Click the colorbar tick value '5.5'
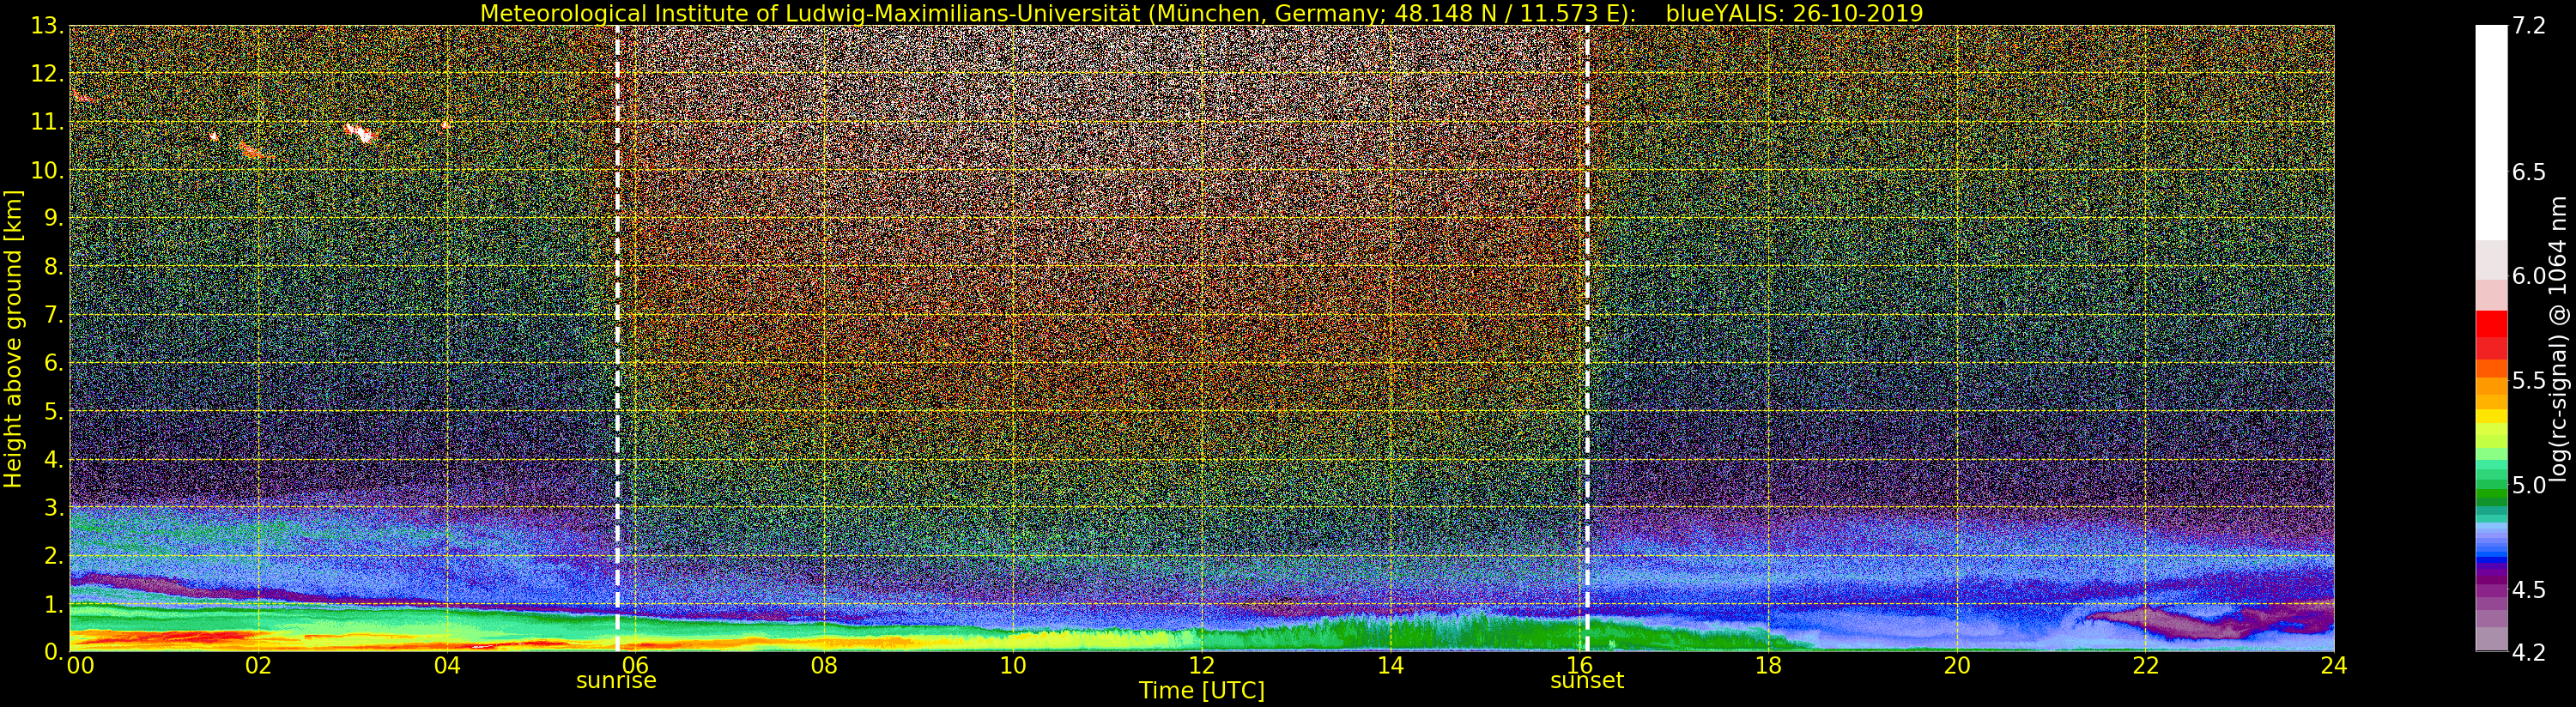Image resolution: width=2576 pixels, height=707 pixels. [x=2529, y=381]
